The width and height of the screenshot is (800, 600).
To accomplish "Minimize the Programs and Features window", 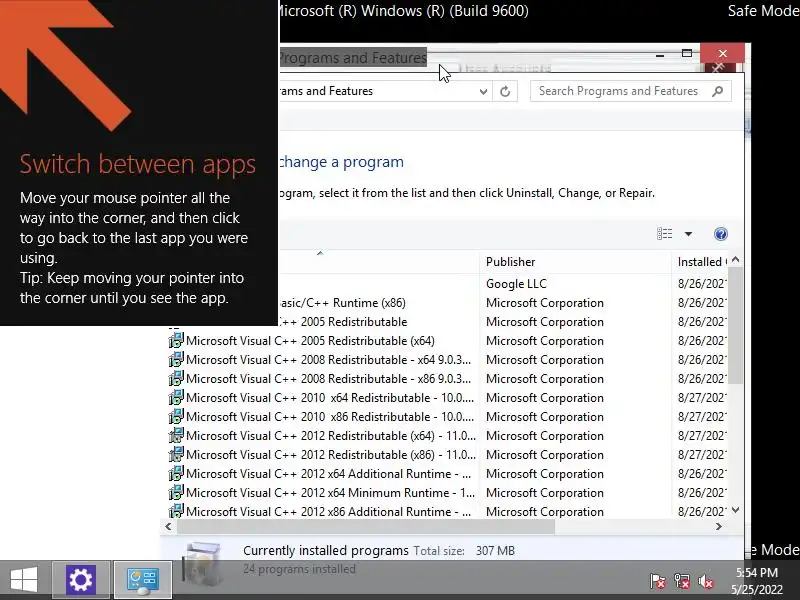I will 660,54.
